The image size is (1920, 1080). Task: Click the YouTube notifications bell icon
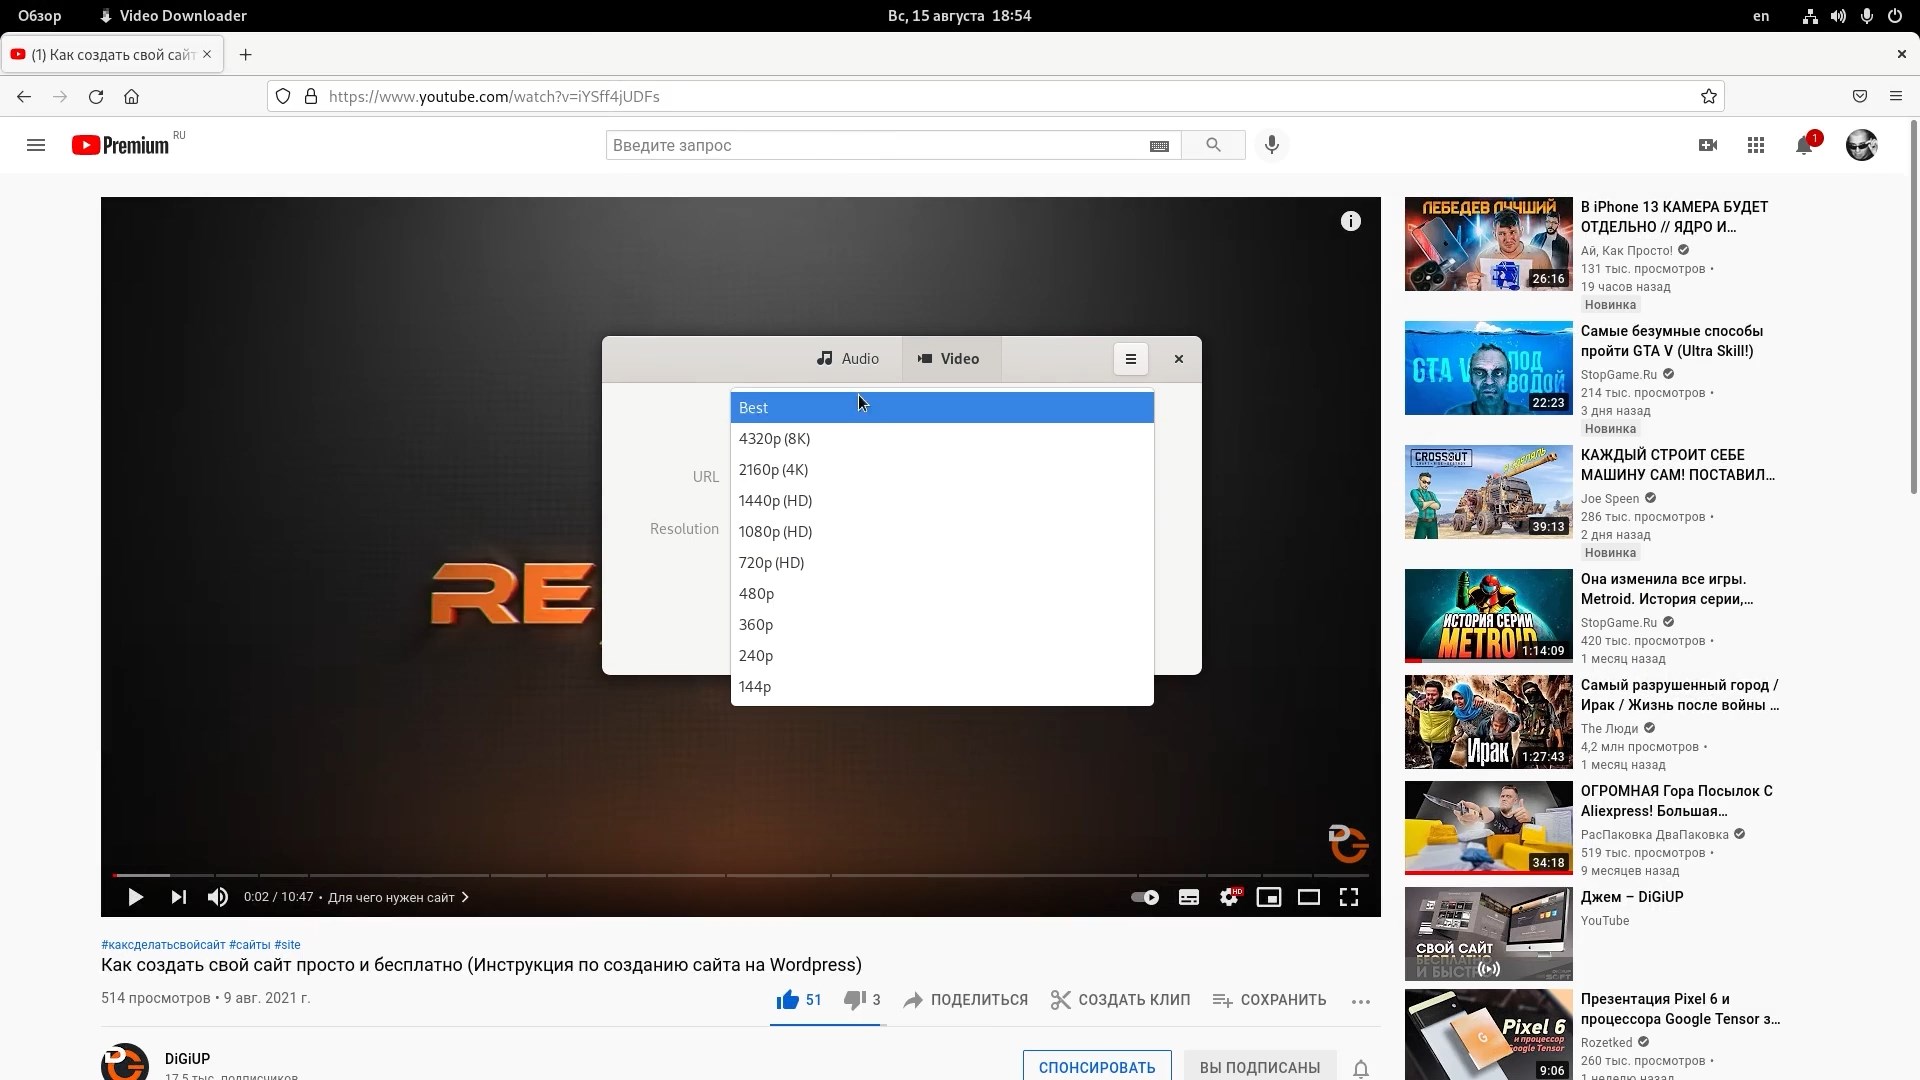click(1804, 146)
